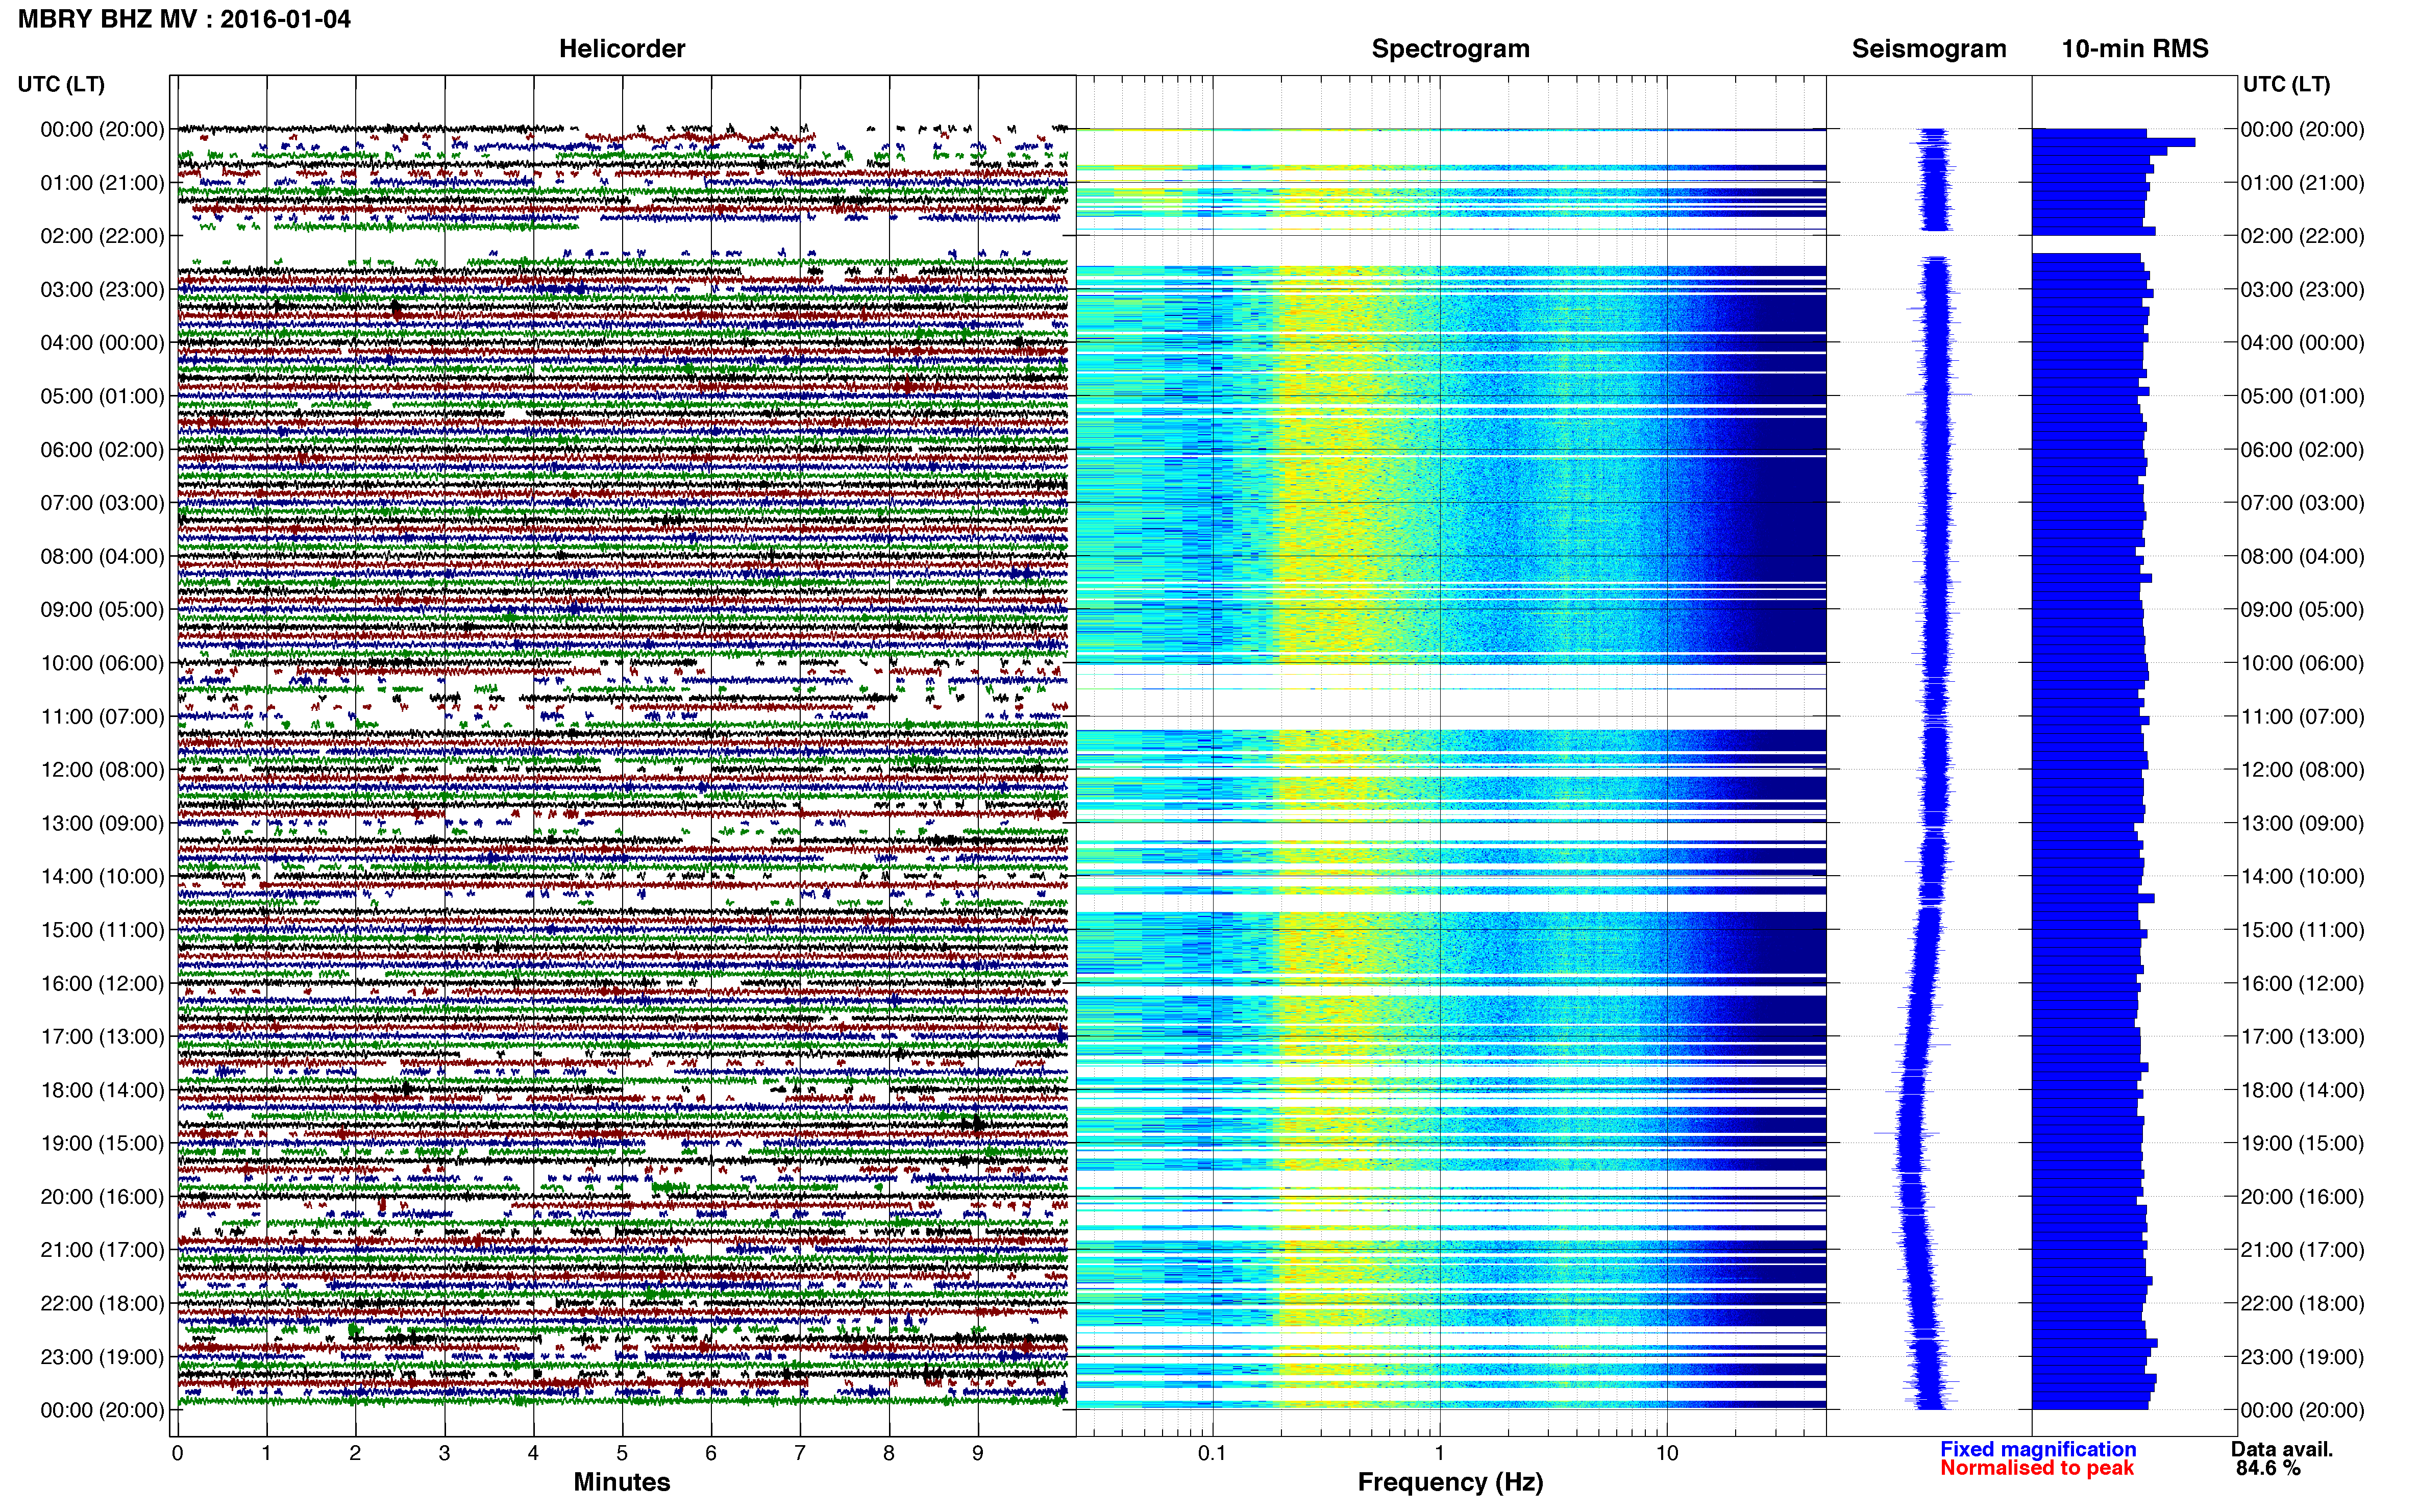This screenshot has width=2419, height=1512.
Task: Click left time label '15:00 (11:00)'
Action: click(x=102, y=930)
